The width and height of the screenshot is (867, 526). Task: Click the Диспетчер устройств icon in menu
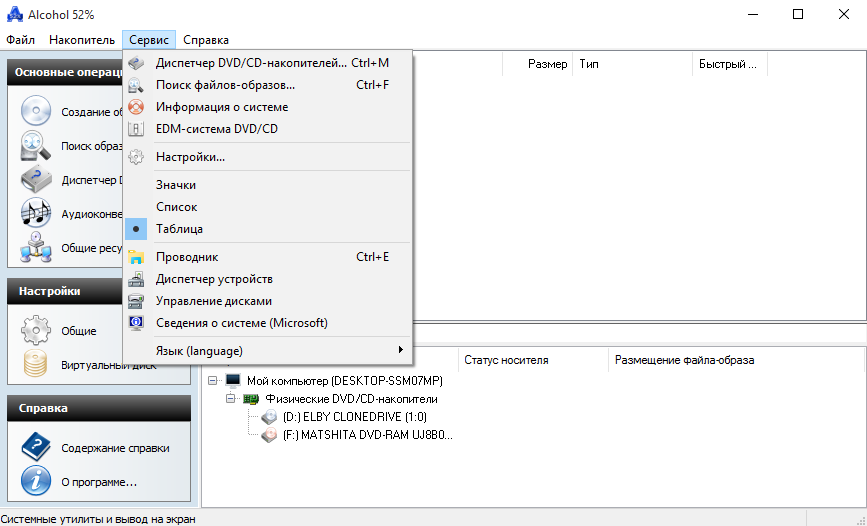[135, 279]
